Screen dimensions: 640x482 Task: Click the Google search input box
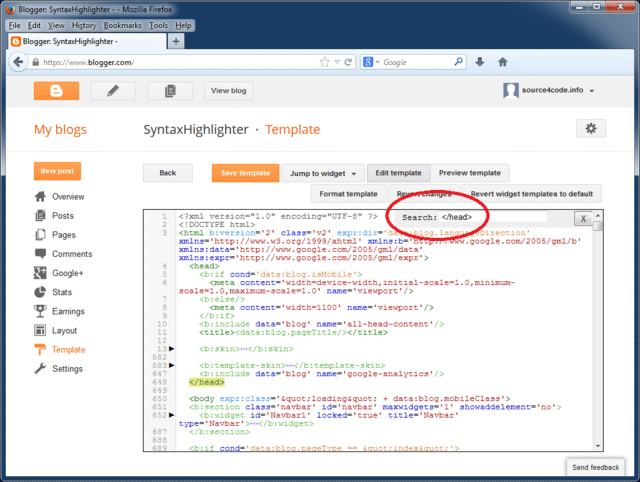point(416,62)
